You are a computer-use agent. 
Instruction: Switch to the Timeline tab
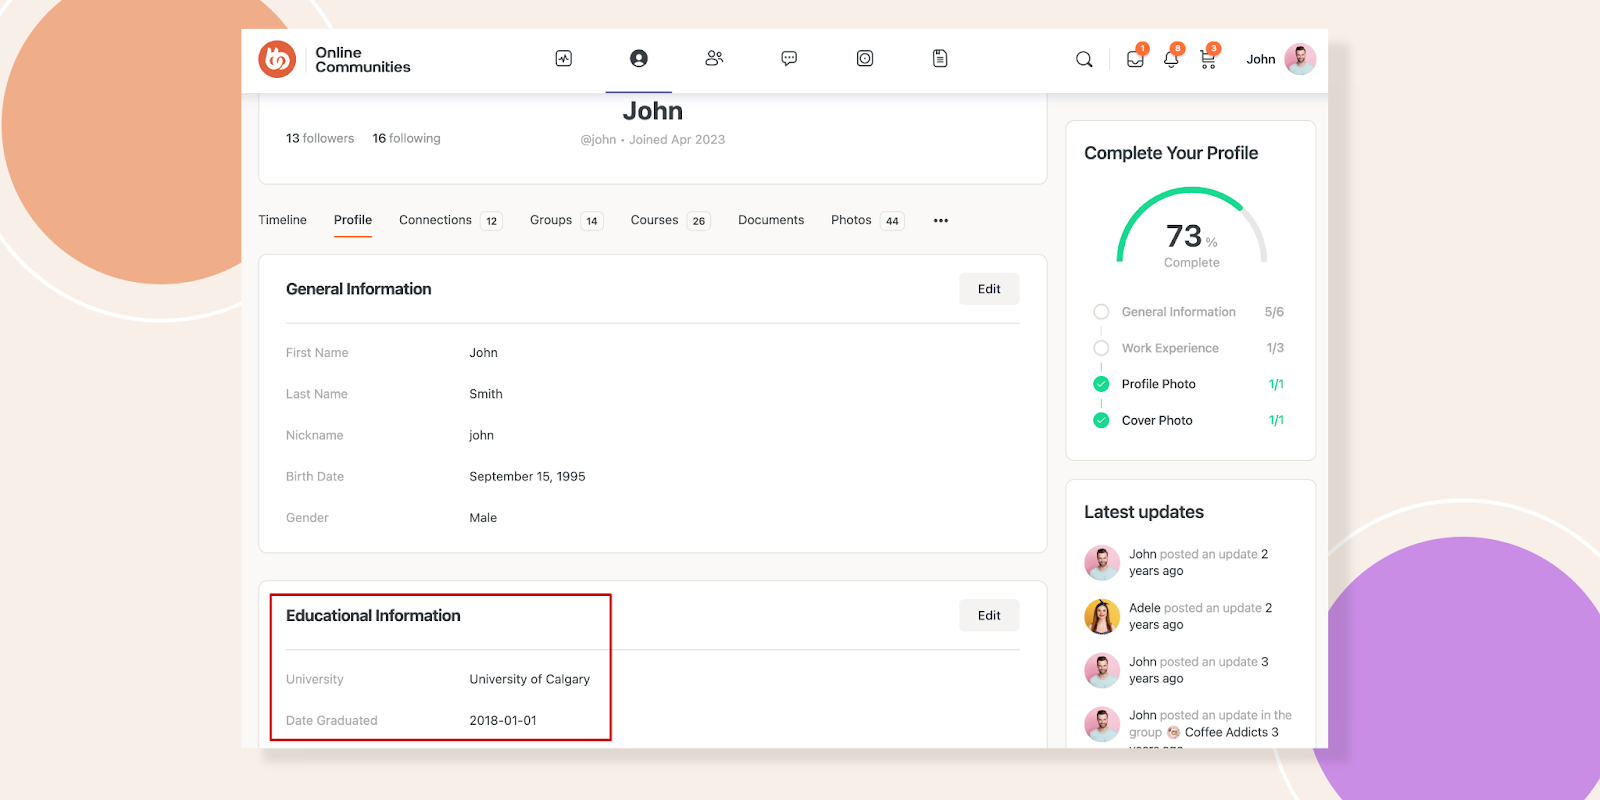282,220
